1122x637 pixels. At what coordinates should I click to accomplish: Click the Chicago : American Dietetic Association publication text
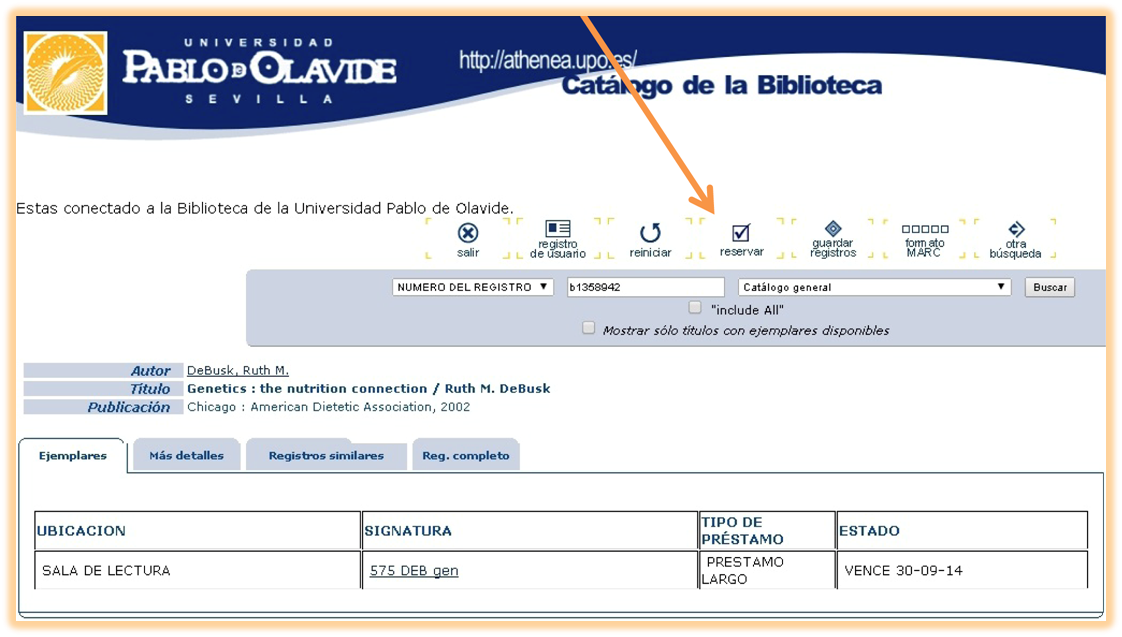click(328, 407)
